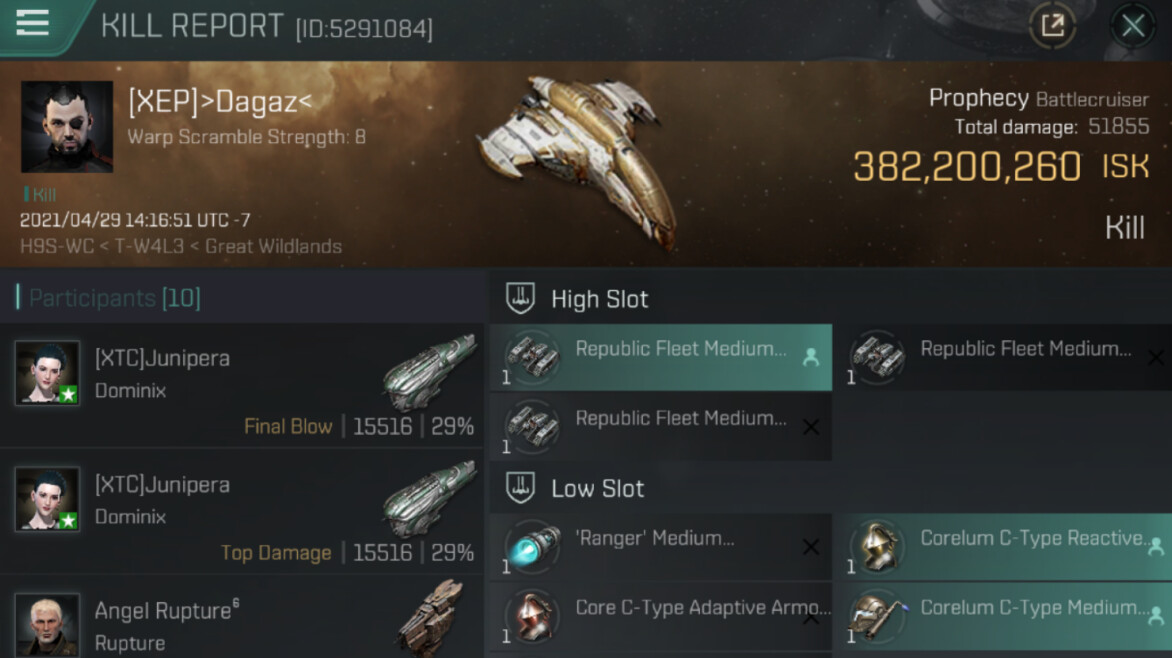The width and height of the screenshot is (1172, 658).
Task: Open the hamburger menu
Action: pos(32,23)
